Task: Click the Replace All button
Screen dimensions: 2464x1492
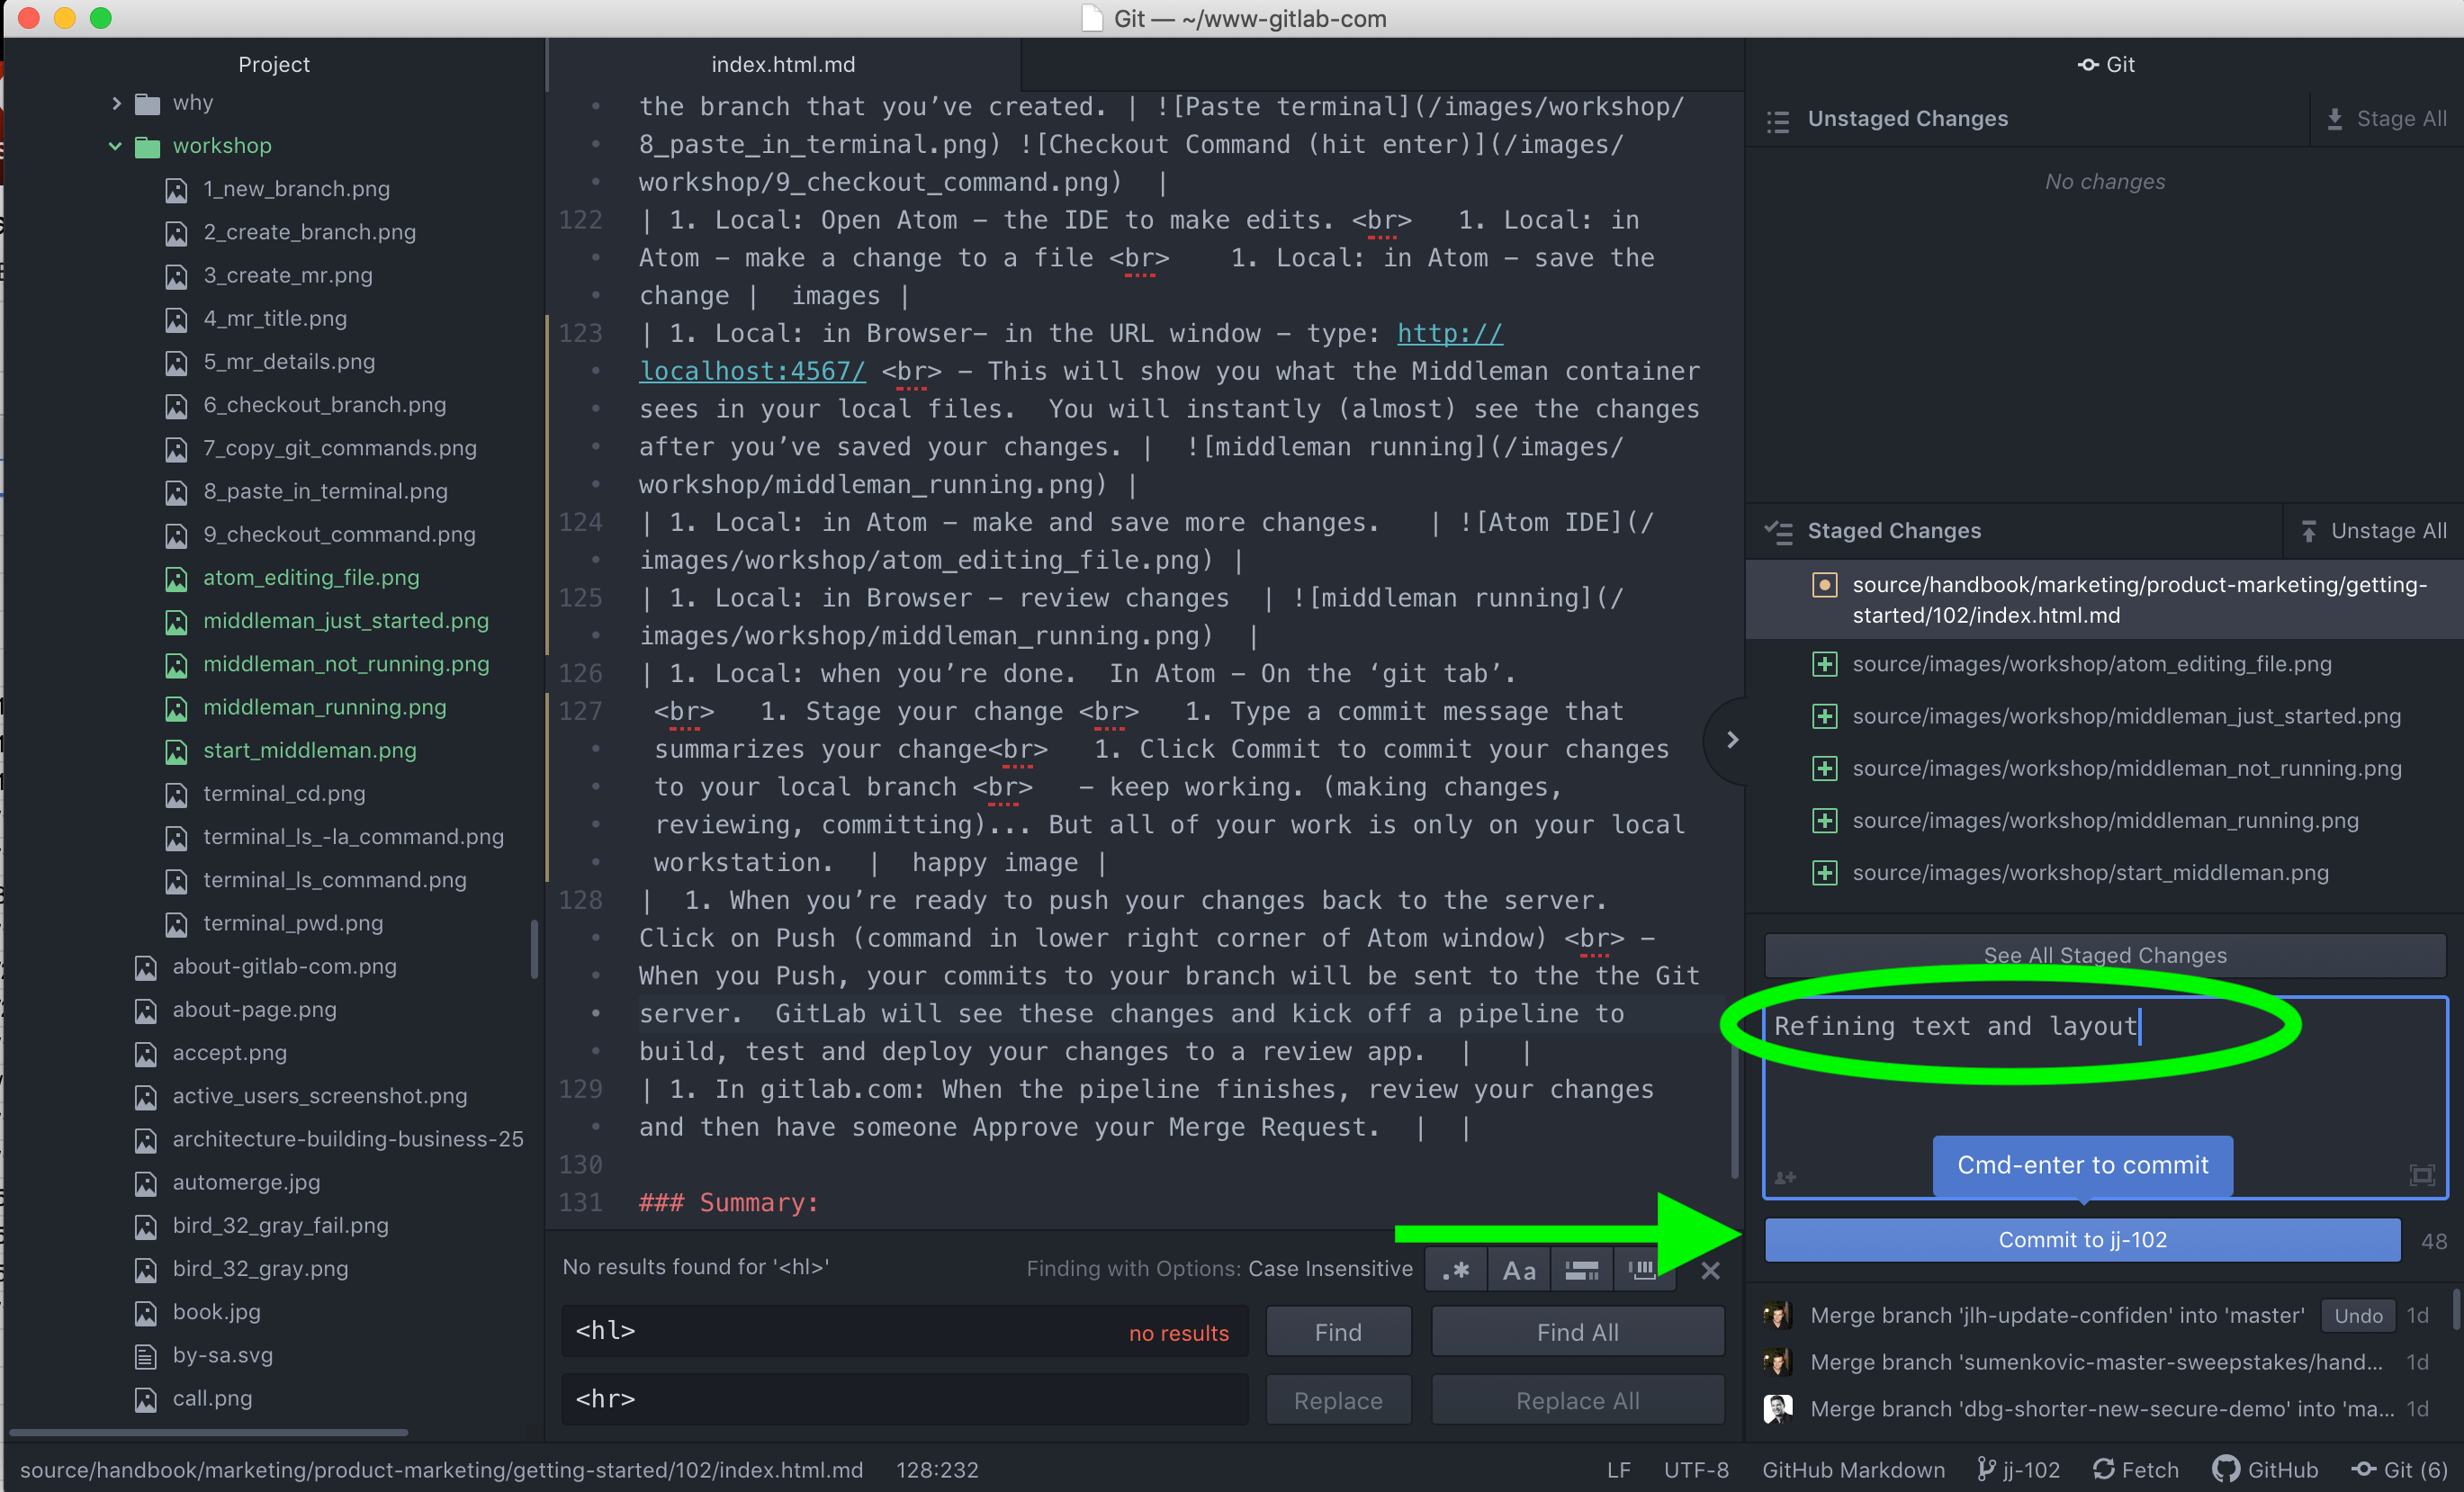Action: 1577,1400
